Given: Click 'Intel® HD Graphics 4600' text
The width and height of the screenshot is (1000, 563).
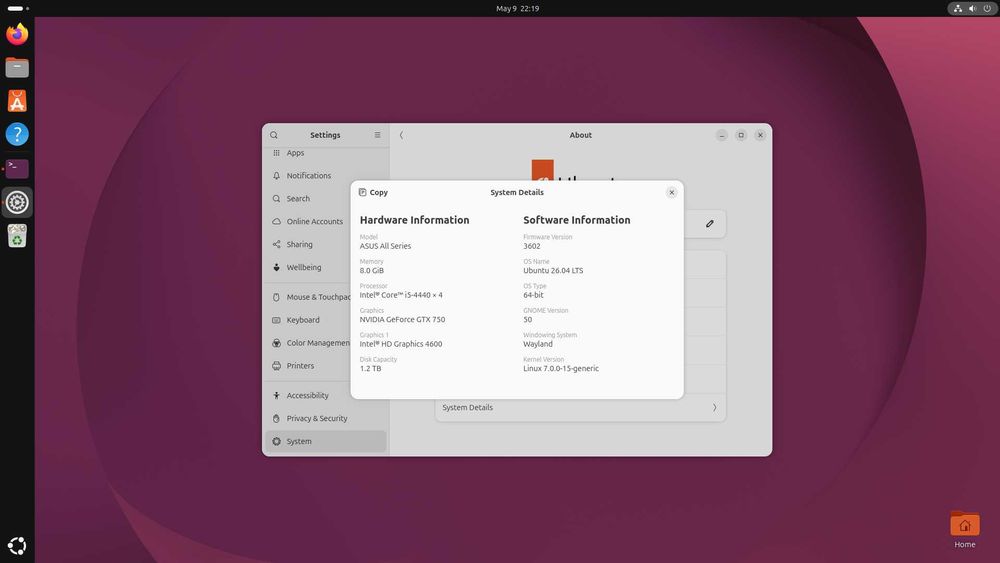Looking at the screenshot, I should tap(401, 344).
